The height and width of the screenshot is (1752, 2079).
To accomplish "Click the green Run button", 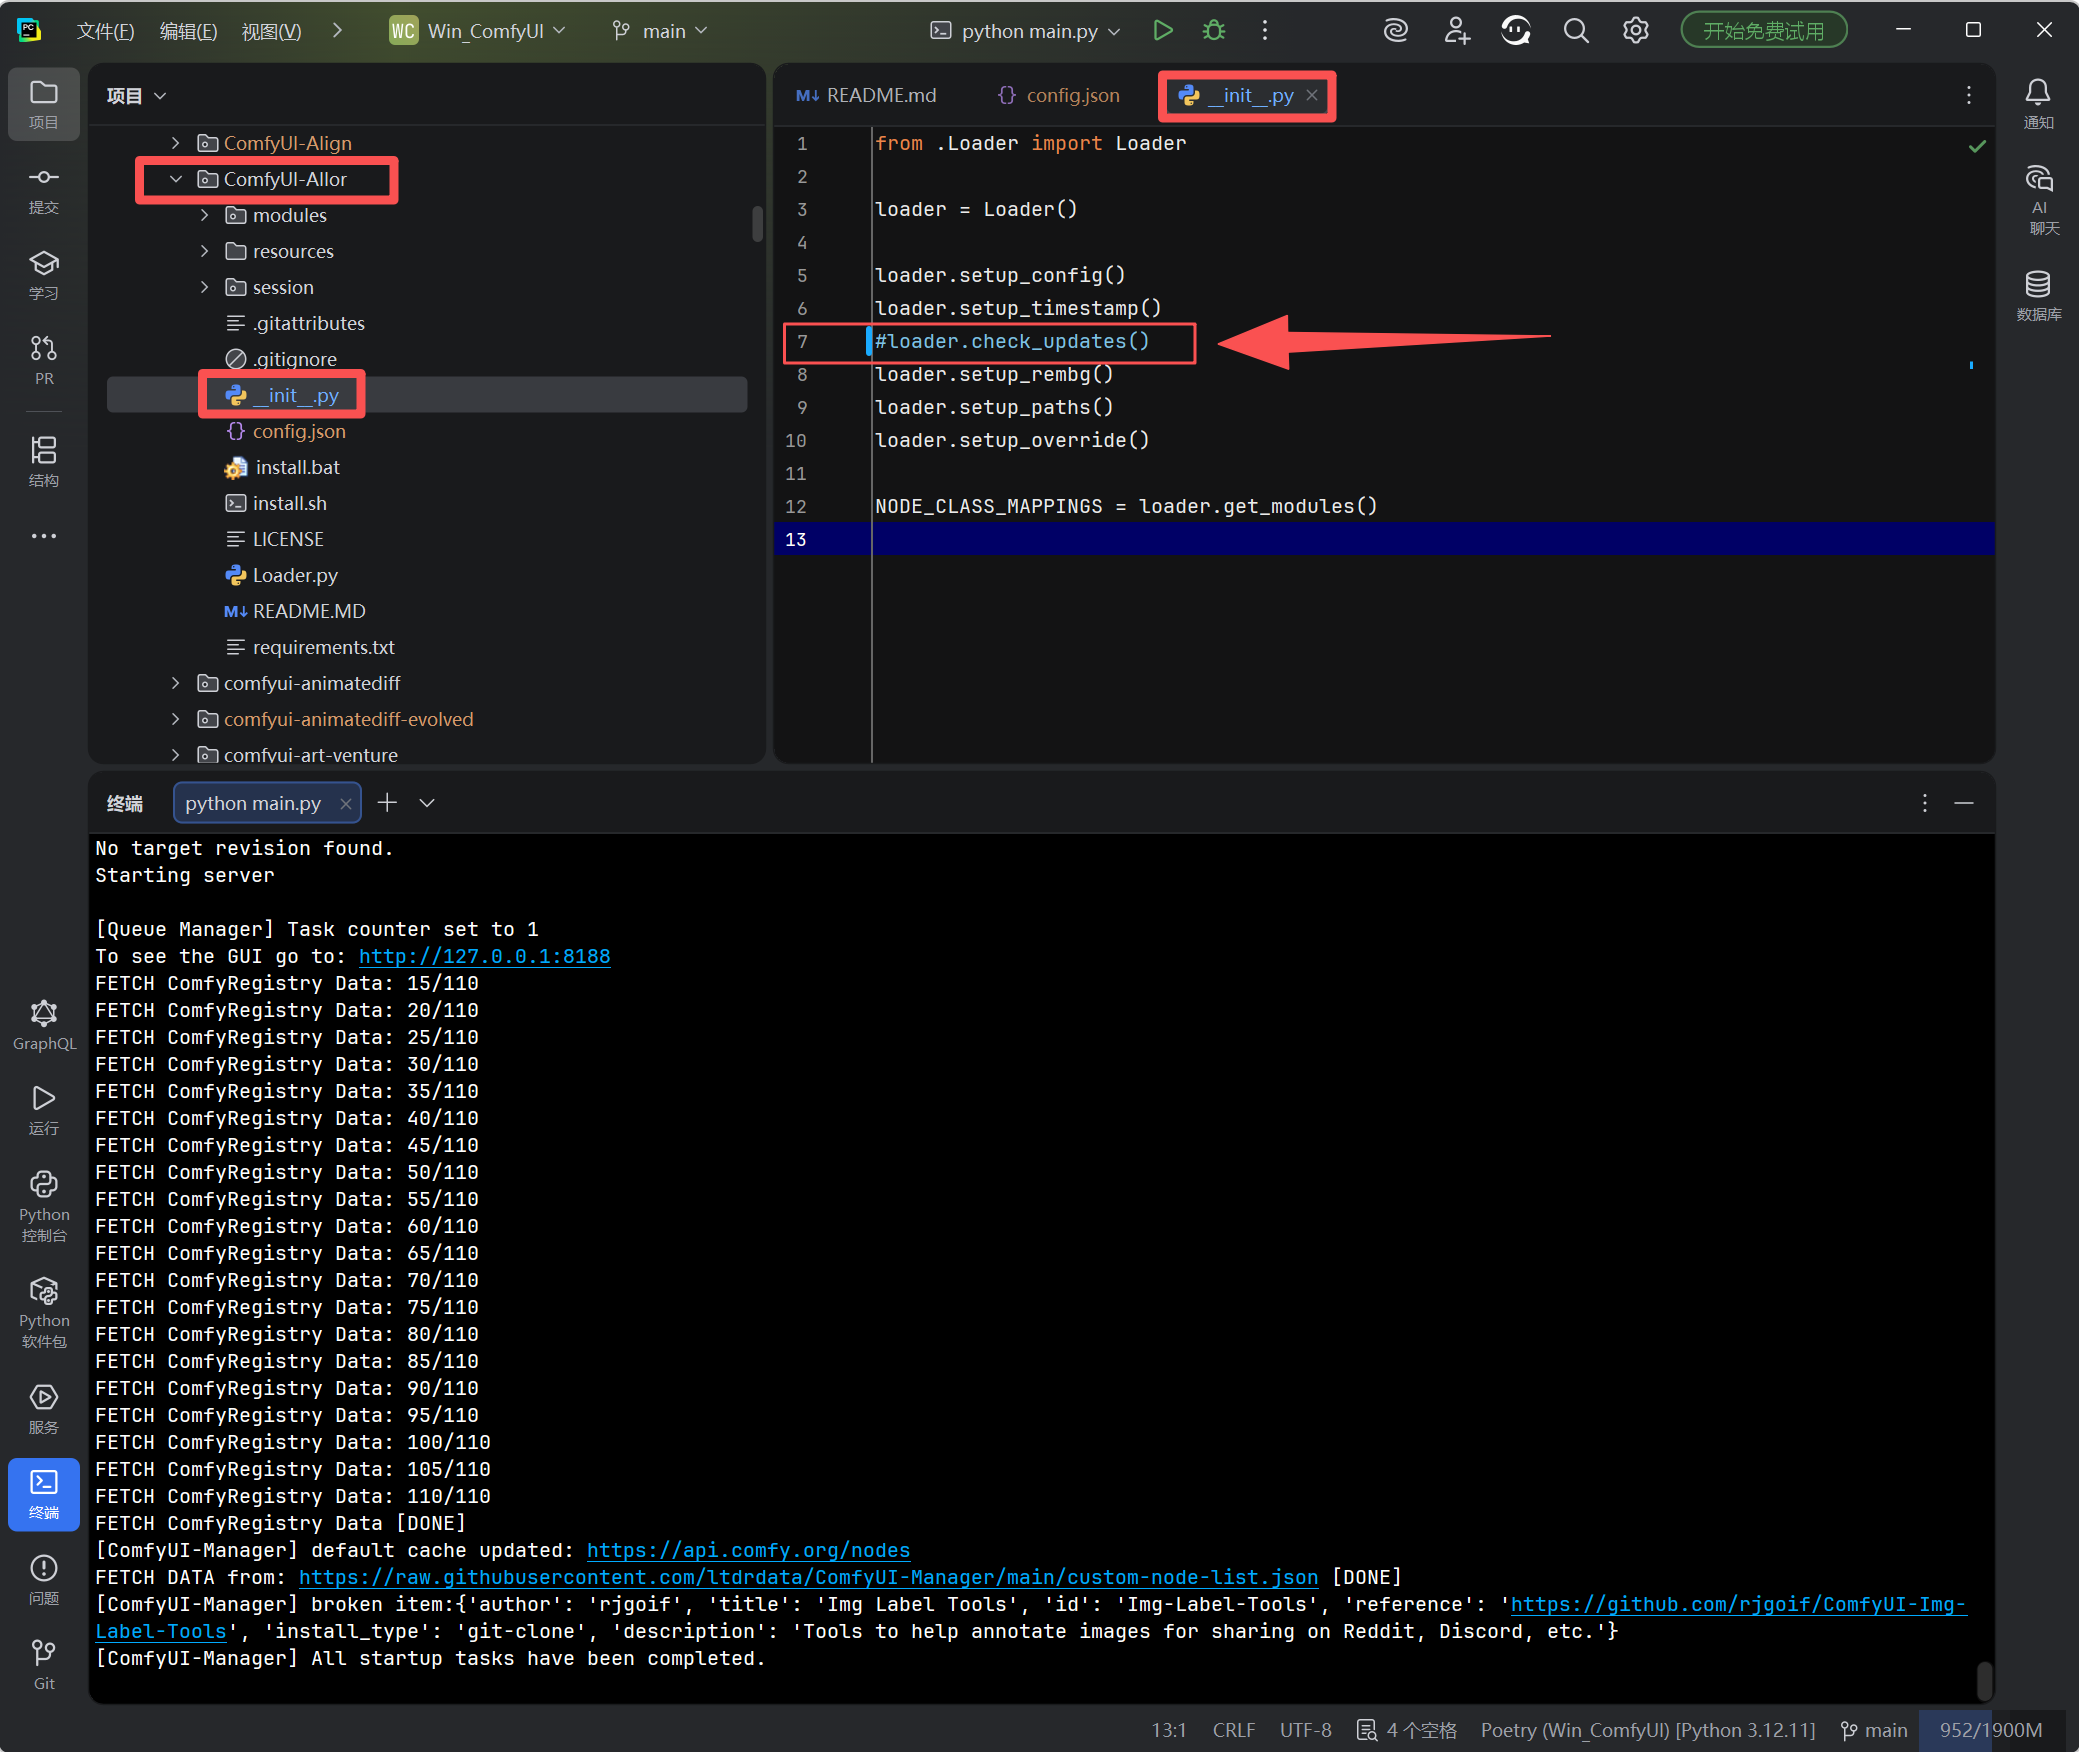I will (x=1162, y=31).
